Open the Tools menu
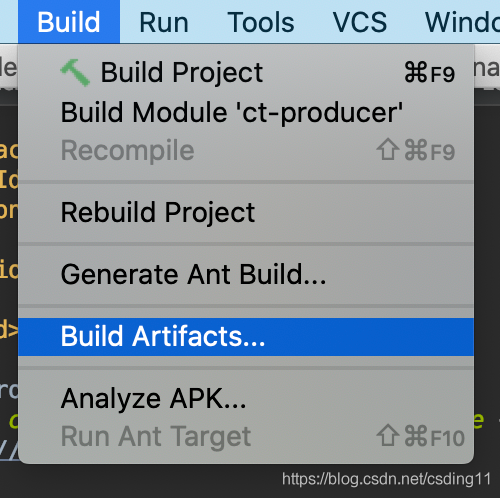Image resolution: width=500 pixels, height=498 pixels. 261,23
